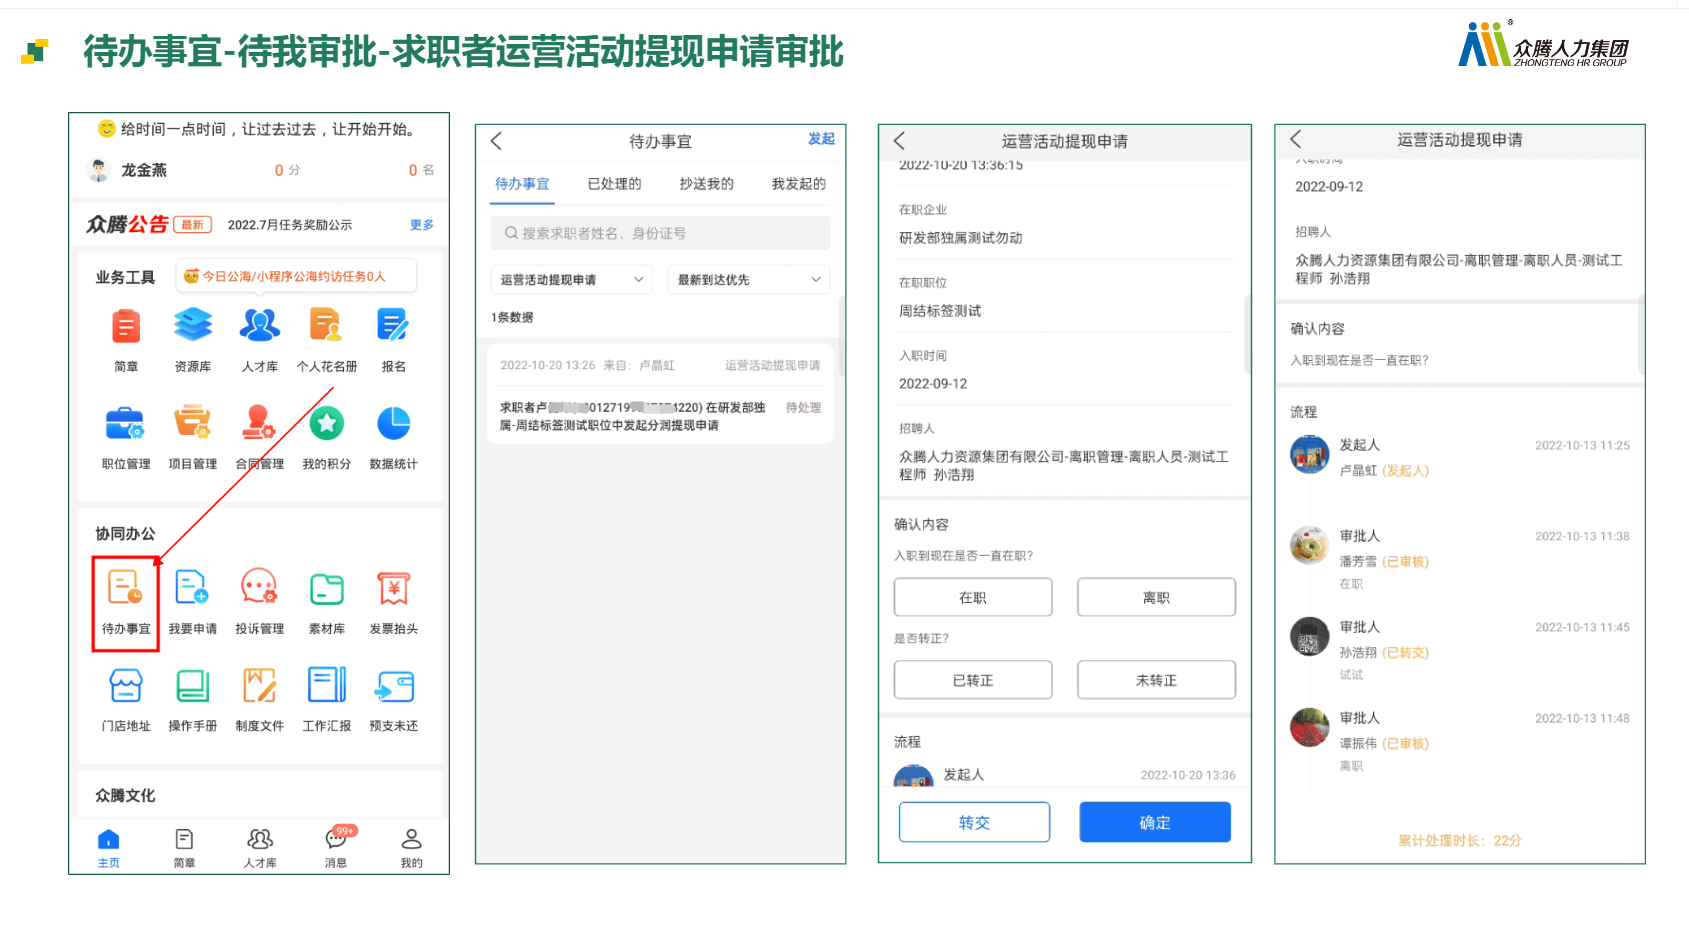The image size is (1689, 945).
Task: Open 数据统计 icon
Action: [x=393, y=424]
